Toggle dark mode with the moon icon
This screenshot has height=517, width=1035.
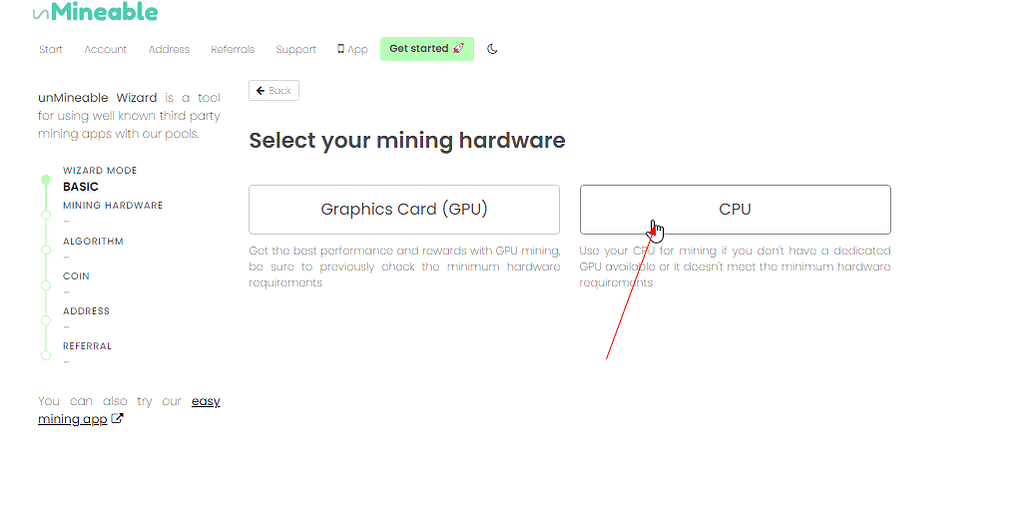(492, 49)
